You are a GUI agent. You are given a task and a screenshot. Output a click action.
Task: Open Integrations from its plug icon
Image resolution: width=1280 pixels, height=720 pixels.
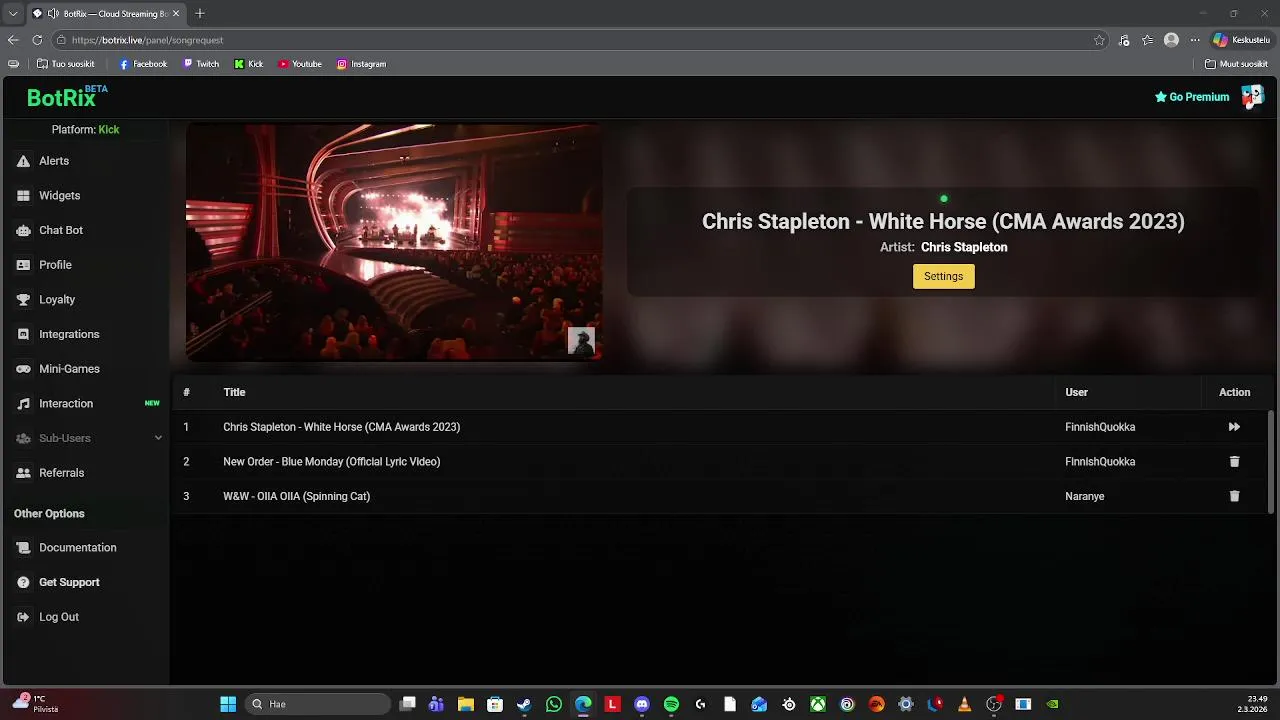23,334
